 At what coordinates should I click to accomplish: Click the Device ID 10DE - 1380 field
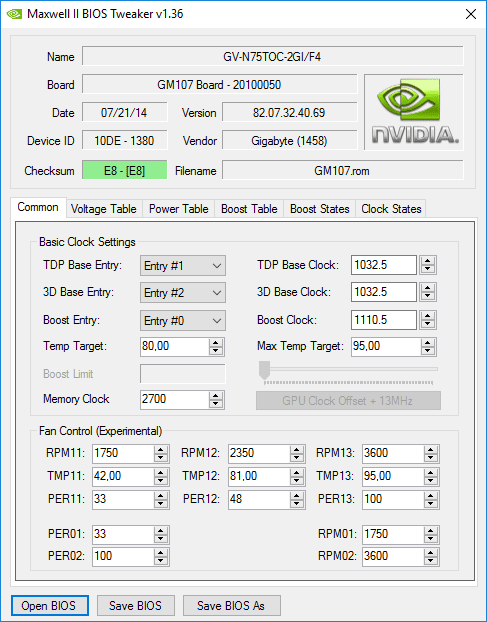125,140
